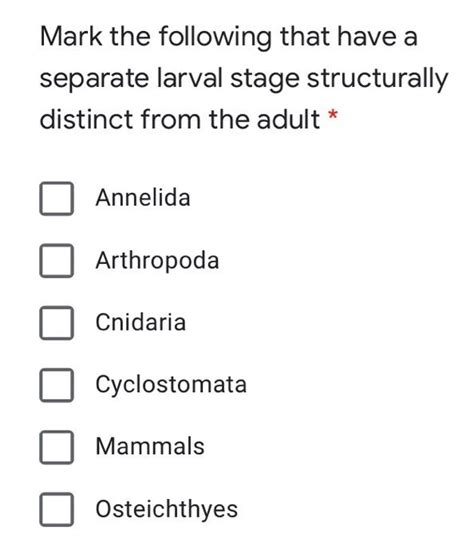Click the red required asterisk
474x558 pixels.
click(x=333, y=115)
